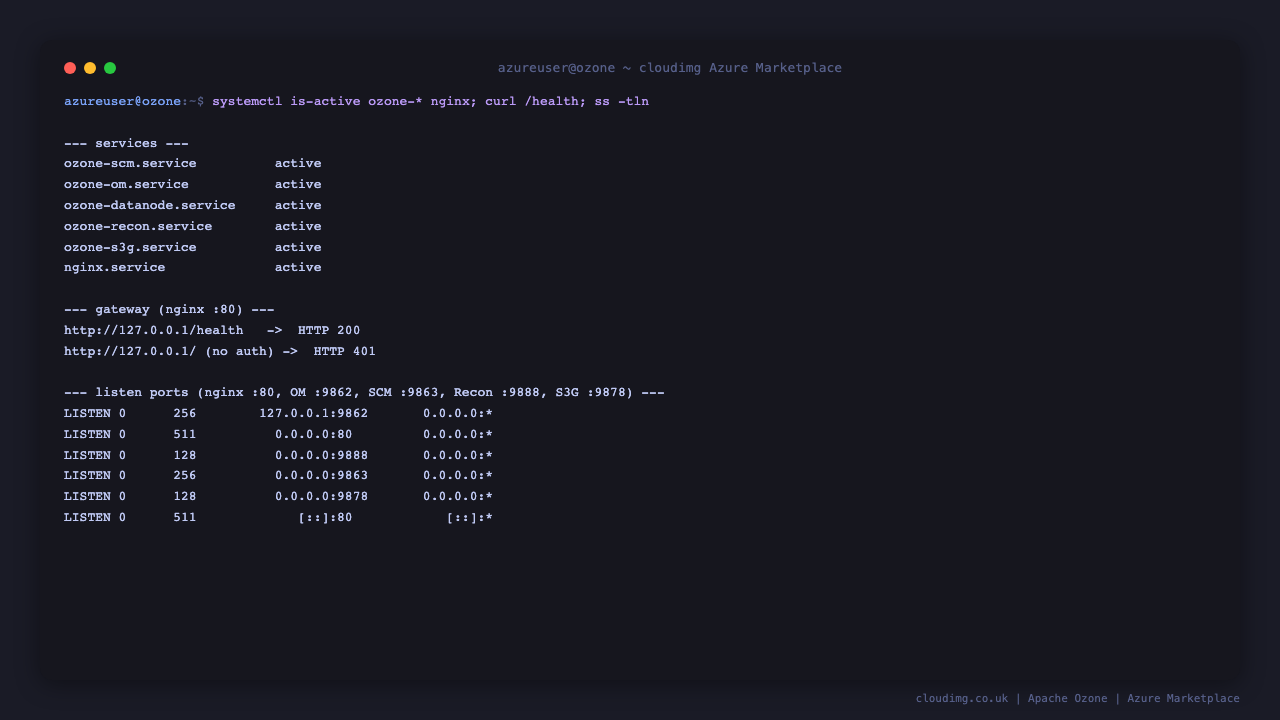
Task: Click the green maximize window dot
Action: click(110, 68)
